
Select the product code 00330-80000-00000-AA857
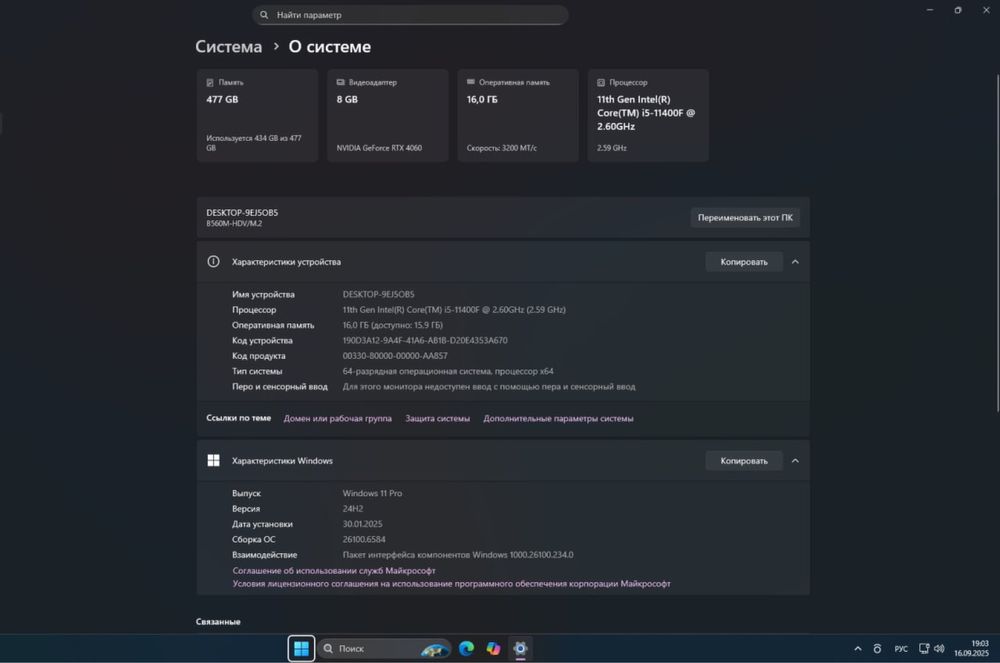[x=395, y=356]
